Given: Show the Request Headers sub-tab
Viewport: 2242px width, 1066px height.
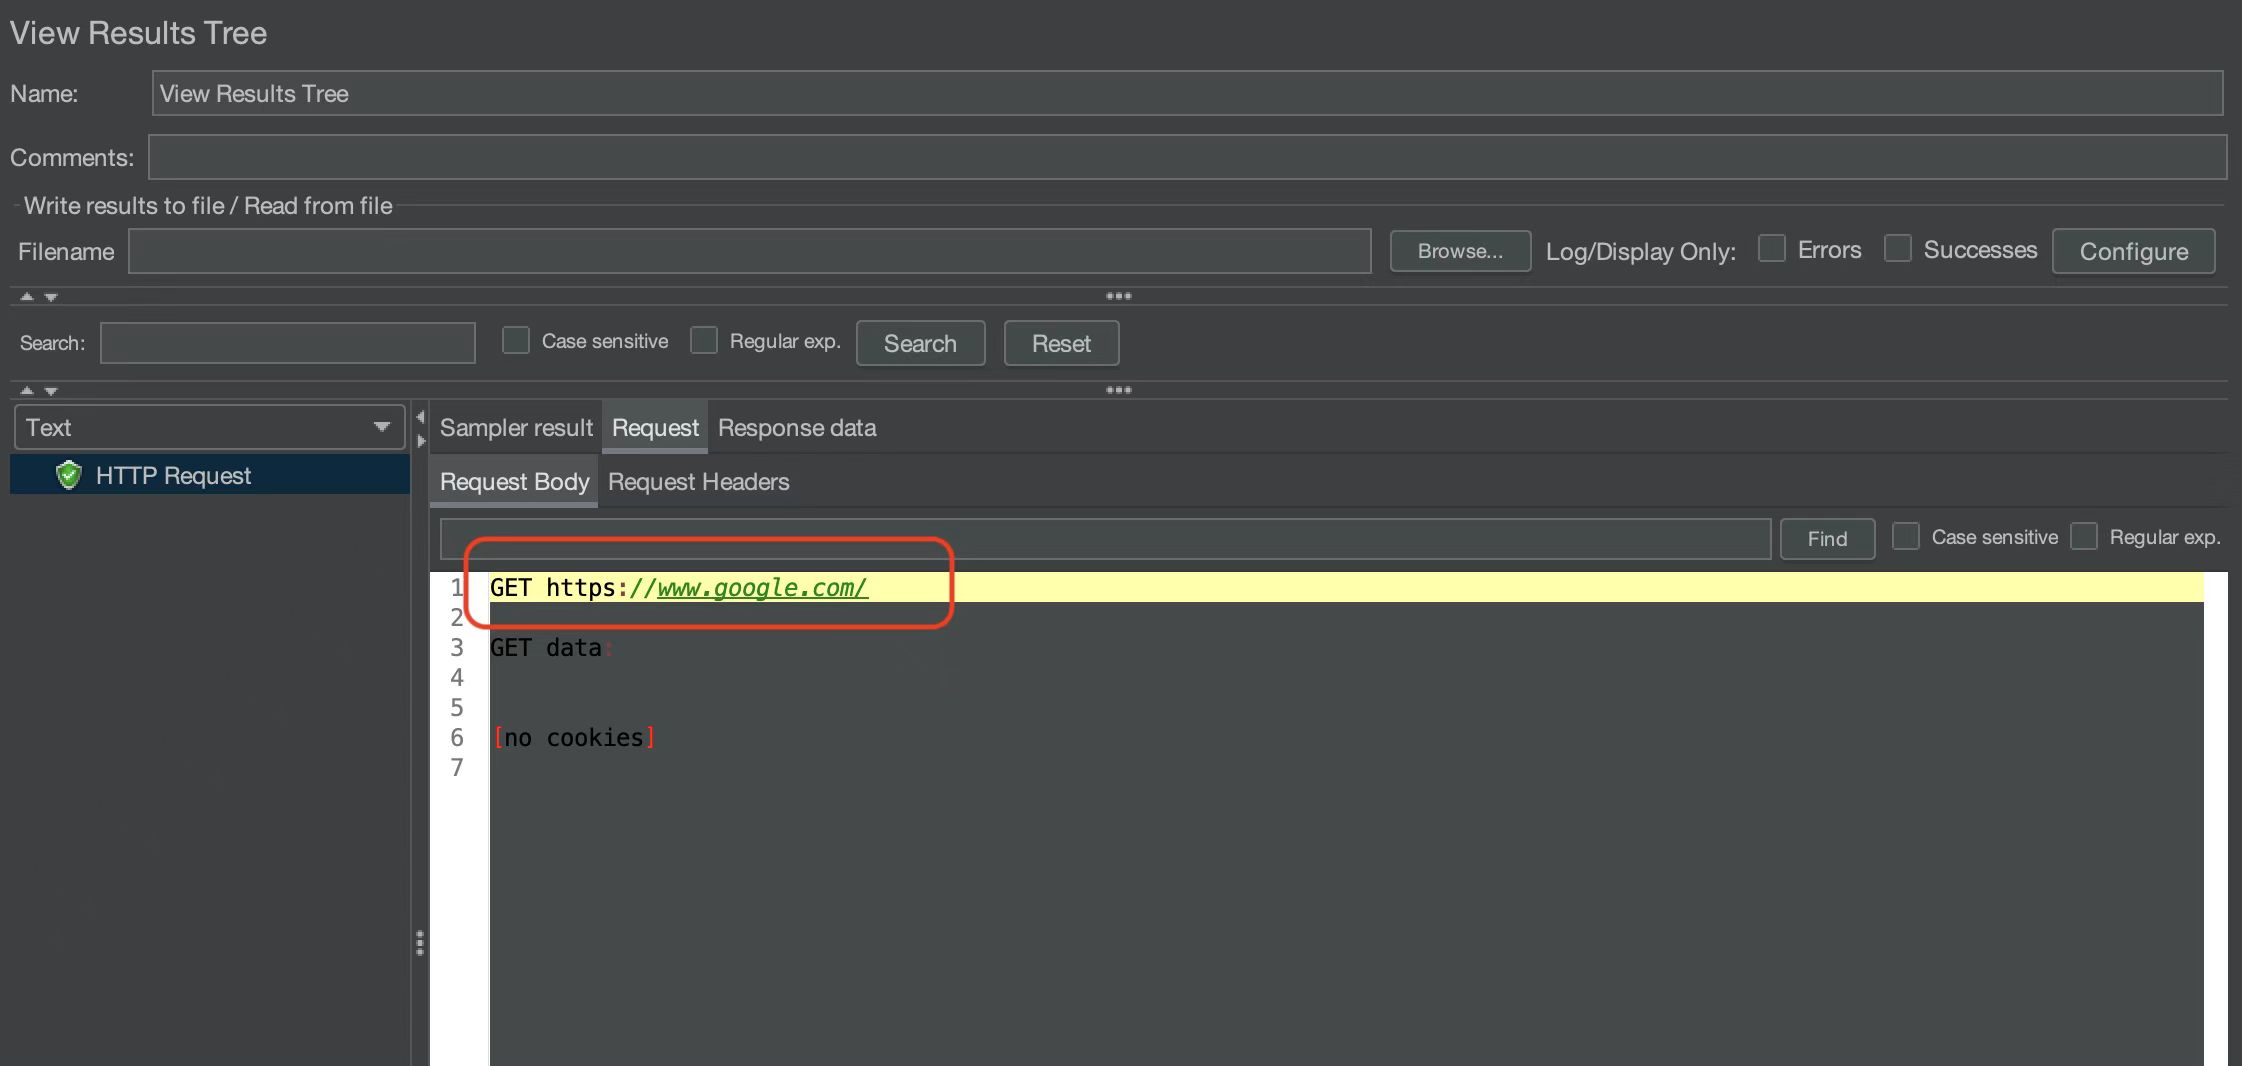Looking at the screenshot, I should coord(698,482).
